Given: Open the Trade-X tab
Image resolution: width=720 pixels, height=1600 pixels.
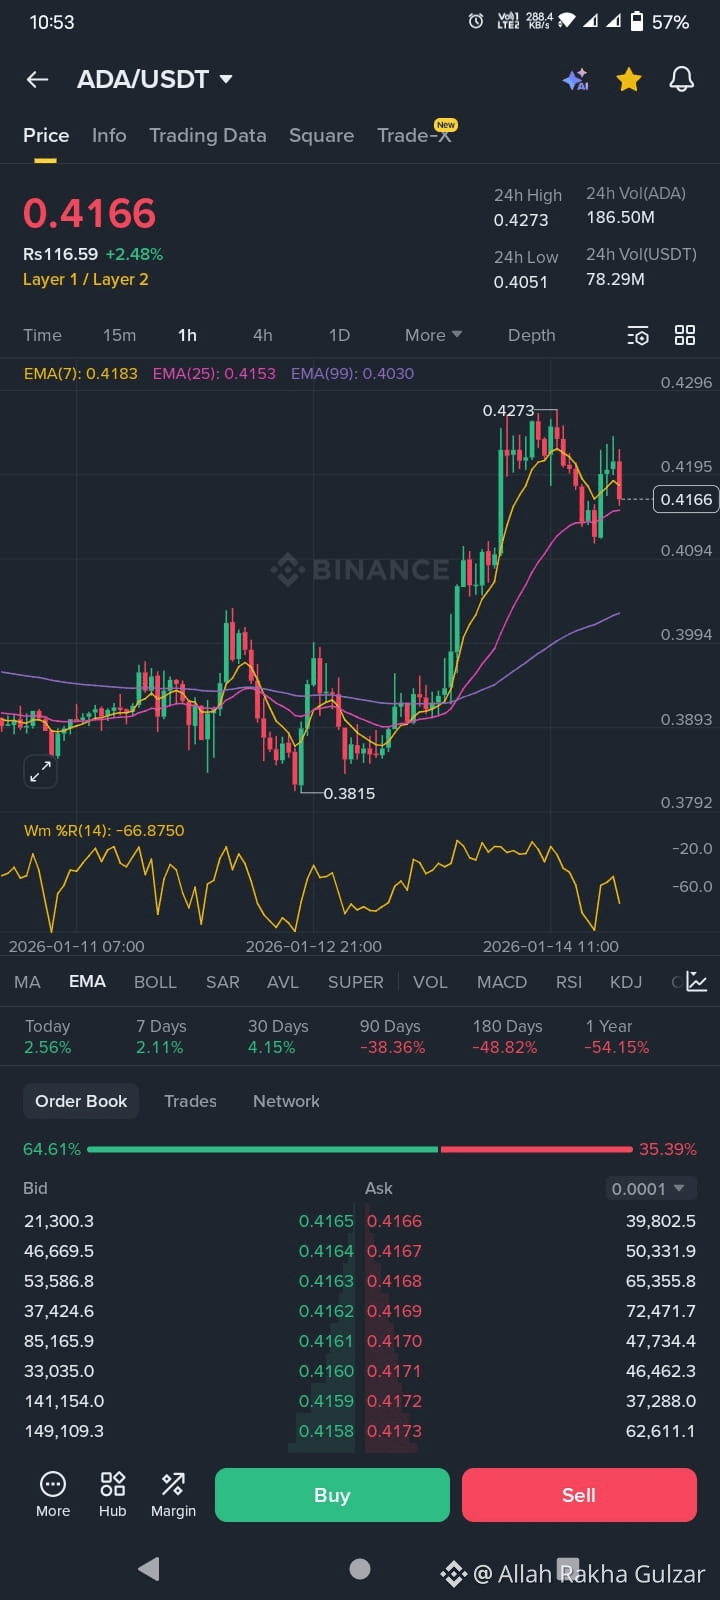Looking at the screenshot, I should pyautogui.click(x=415, y=135).
